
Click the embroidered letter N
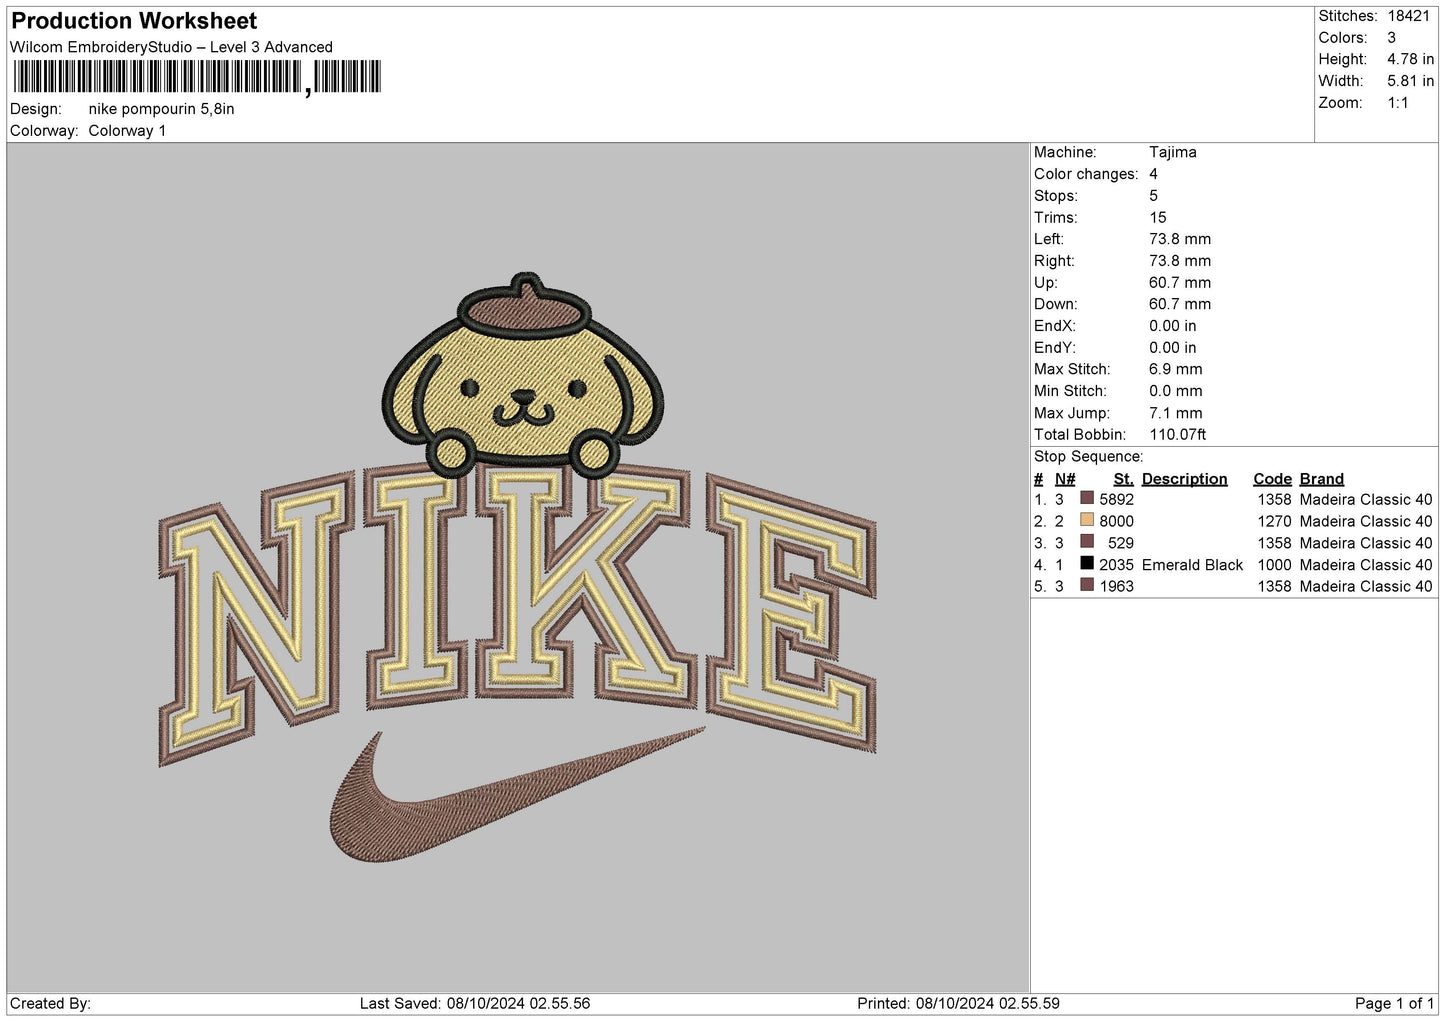coord(256,620)
